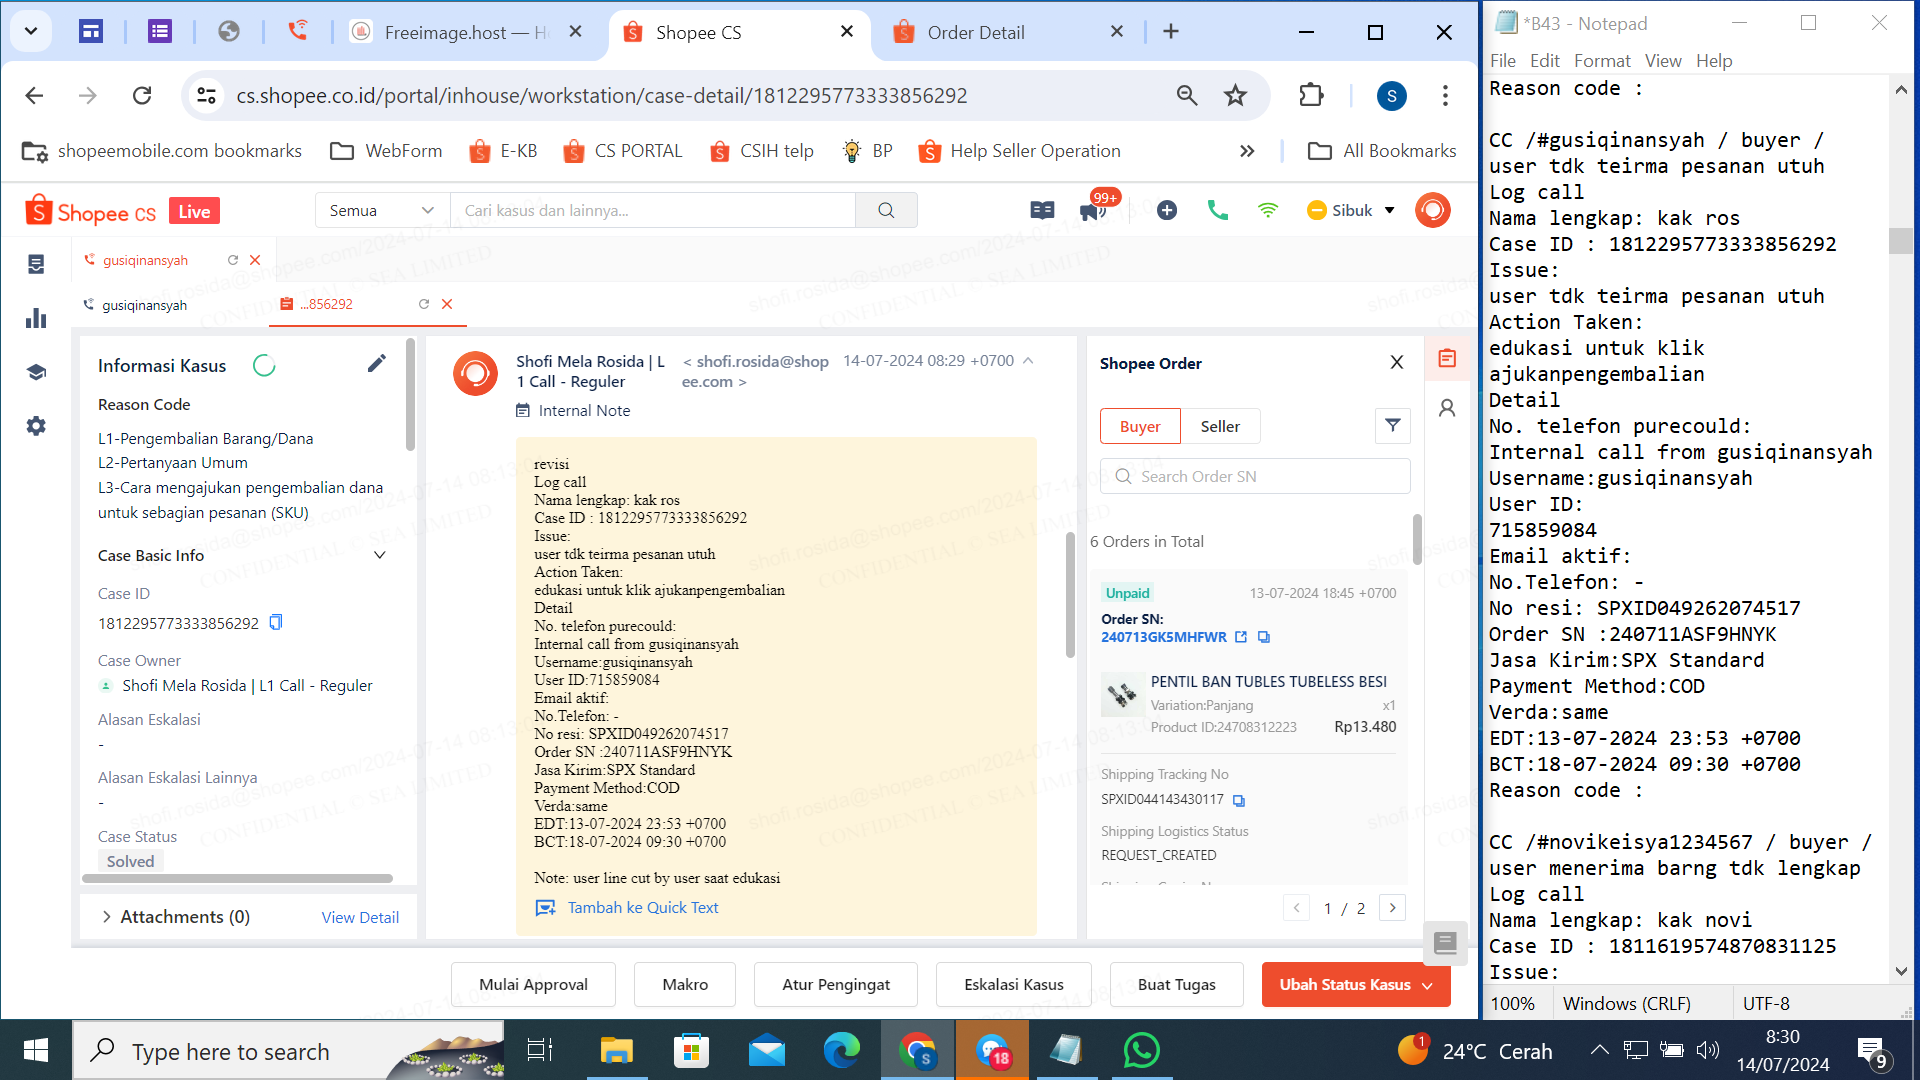Screen dimensions: 1920x1080
Task: Copy order SN 240713GK5MHFWR with the copy icon
Action: 1264,637
